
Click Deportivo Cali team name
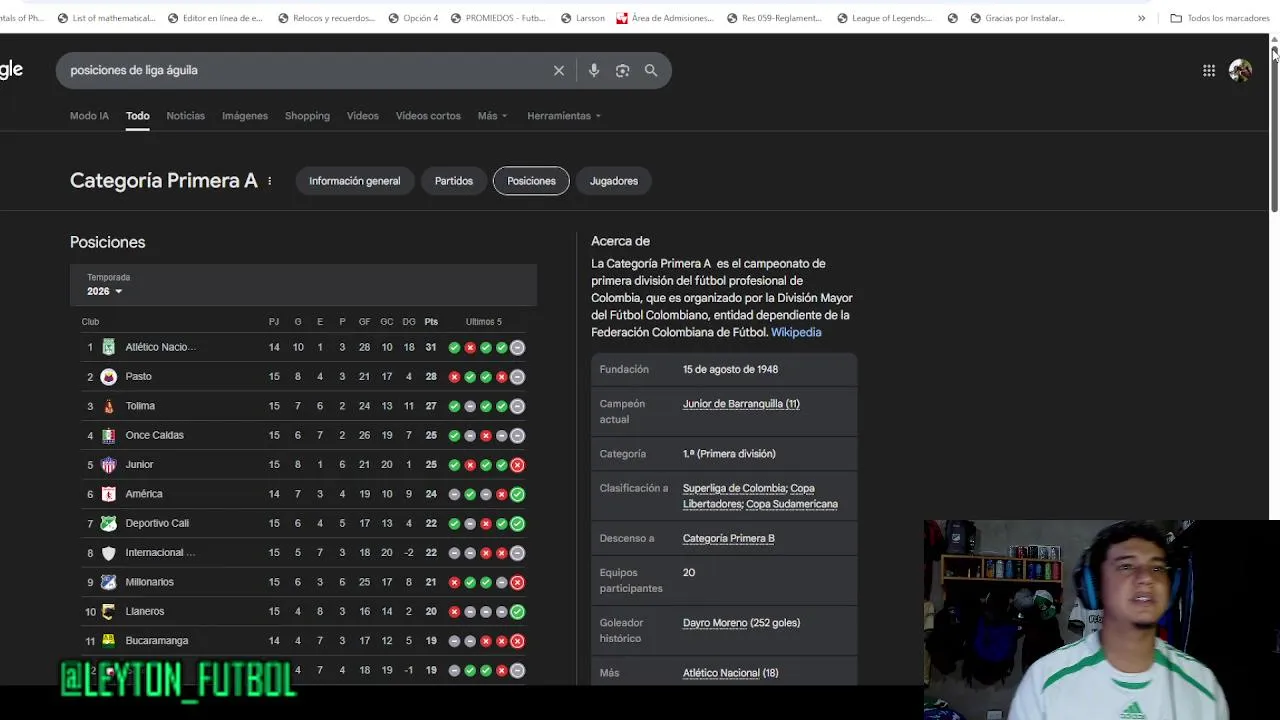click(x=157, y=523)
